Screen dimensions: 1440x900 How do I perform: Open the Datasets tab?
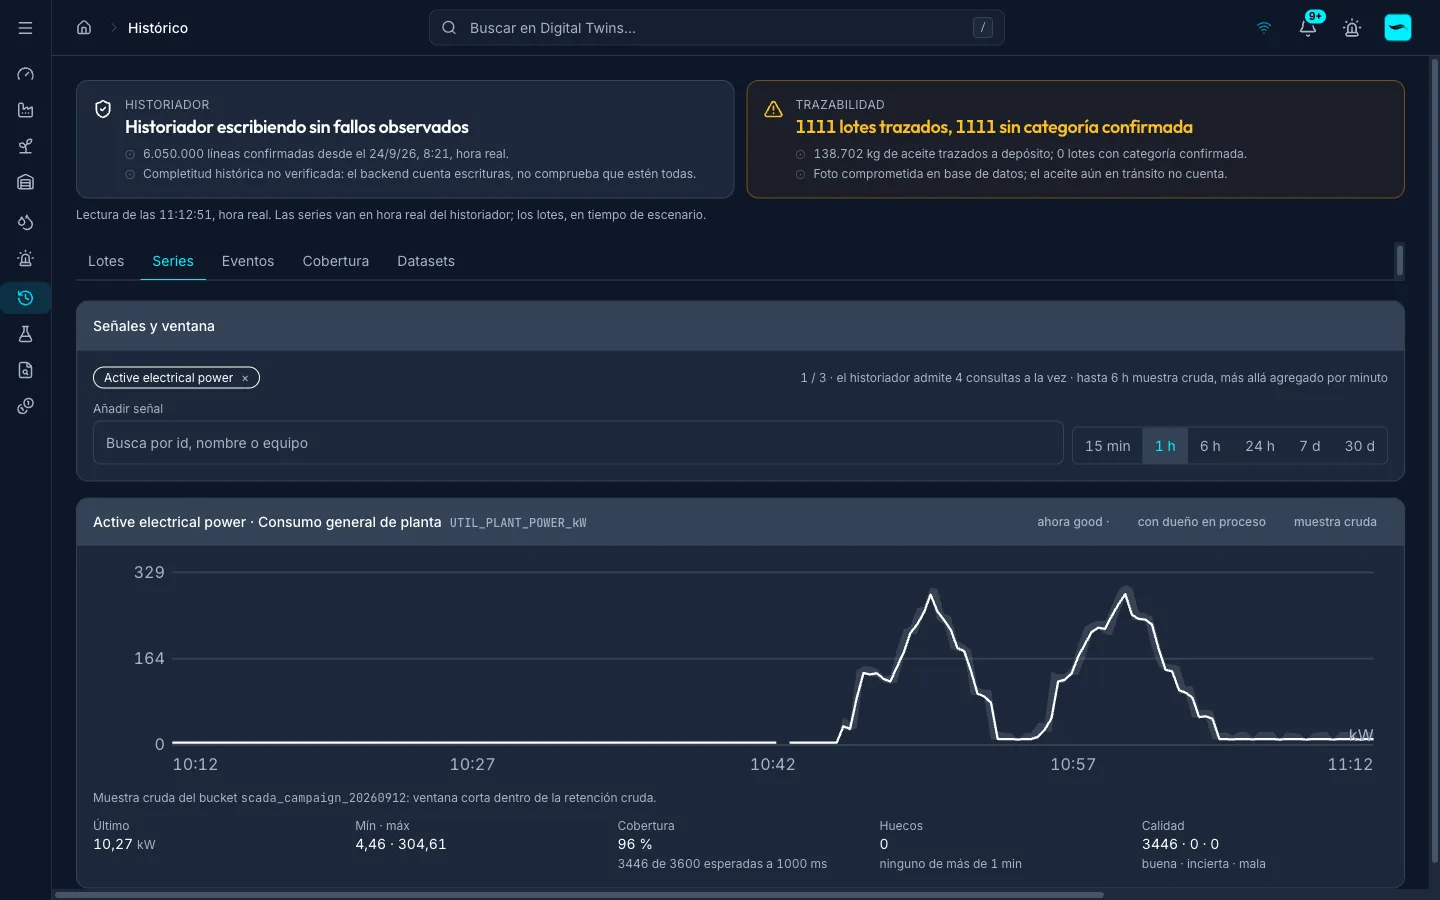(426, 261)
